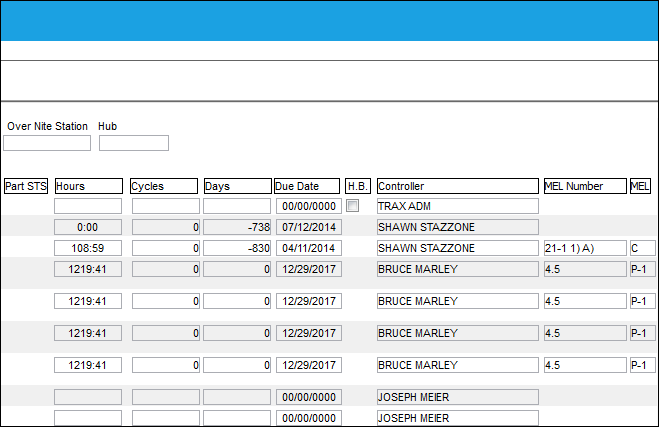Sort by the H.B. column header

point(358,186)
